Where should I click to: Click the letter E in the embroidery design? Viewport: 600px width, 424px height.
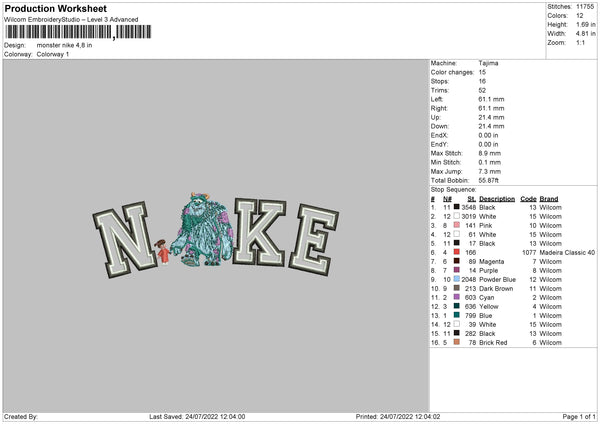click(x=314, y=240)
